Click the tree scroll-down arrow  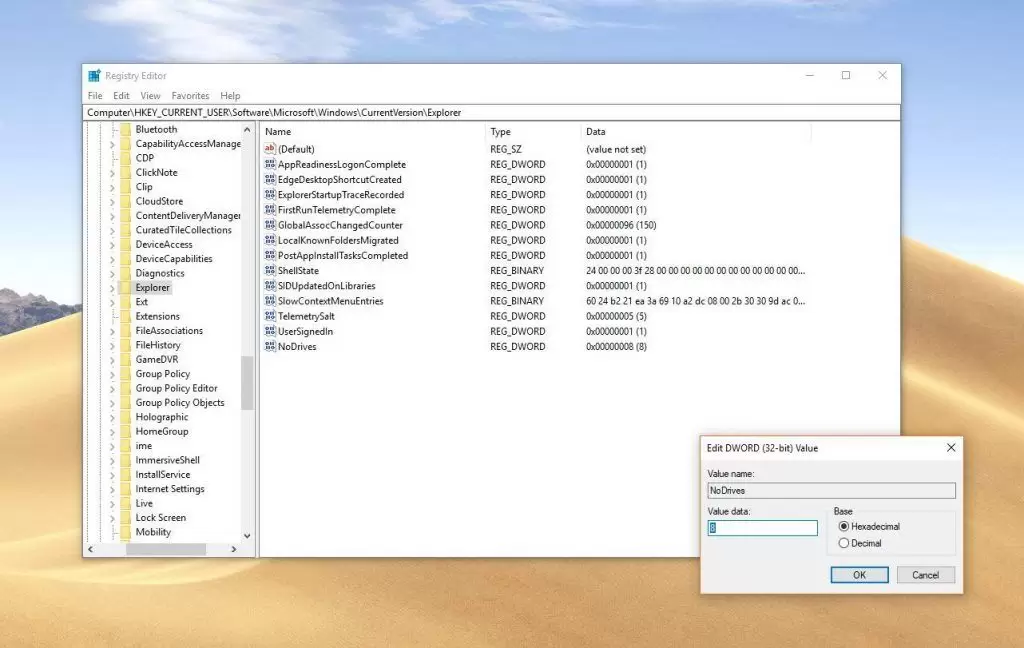point(247,536)
